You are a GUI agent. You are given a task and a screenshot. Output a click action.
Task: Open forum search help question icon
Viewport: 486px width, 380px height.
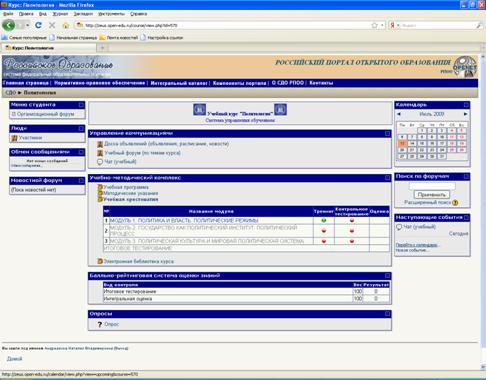[x=455, y=202]
